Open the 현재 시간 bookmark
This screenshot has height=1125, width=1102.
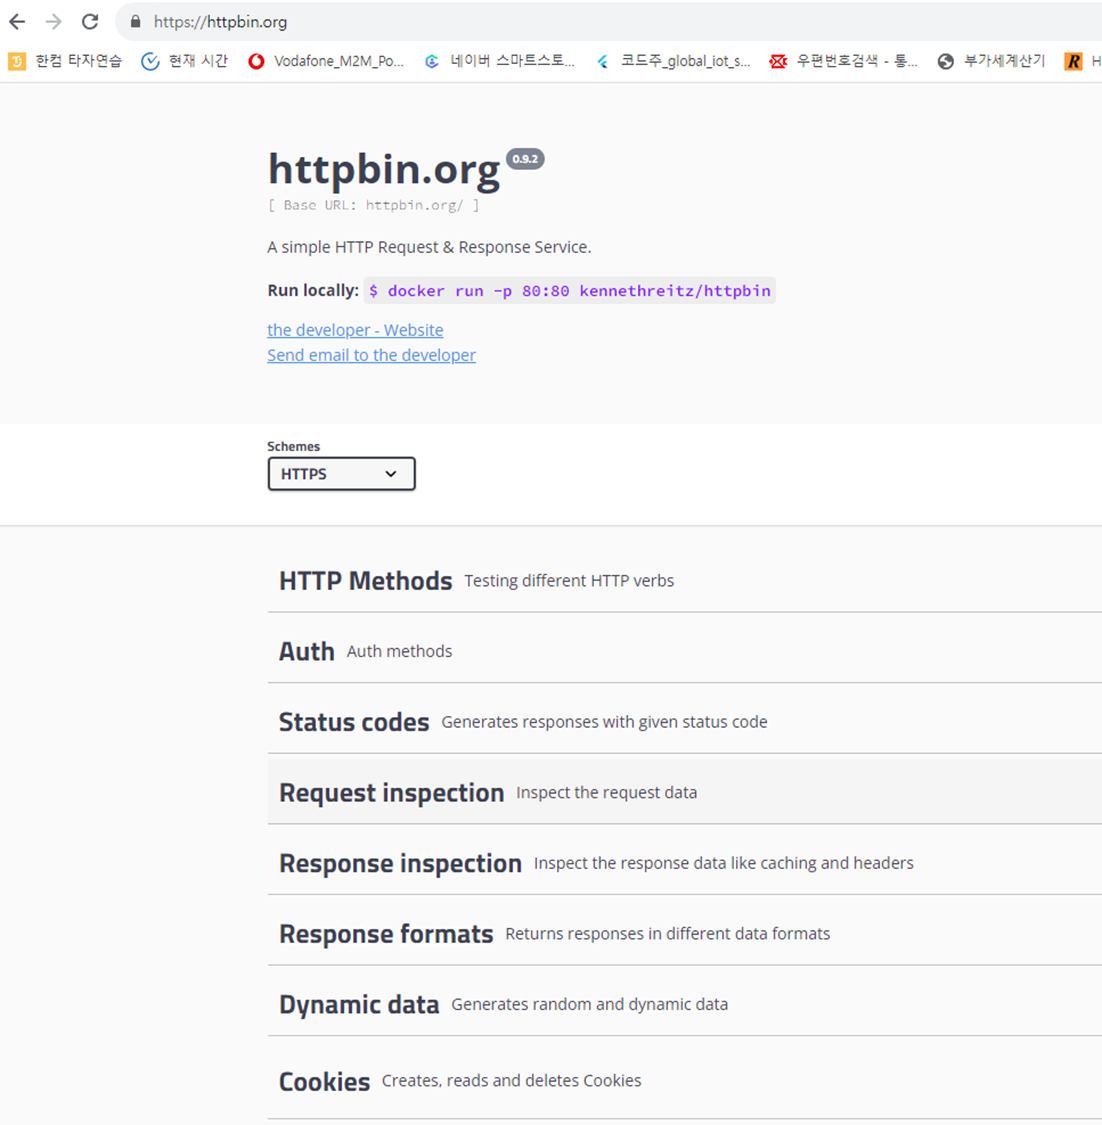point(184,61)
